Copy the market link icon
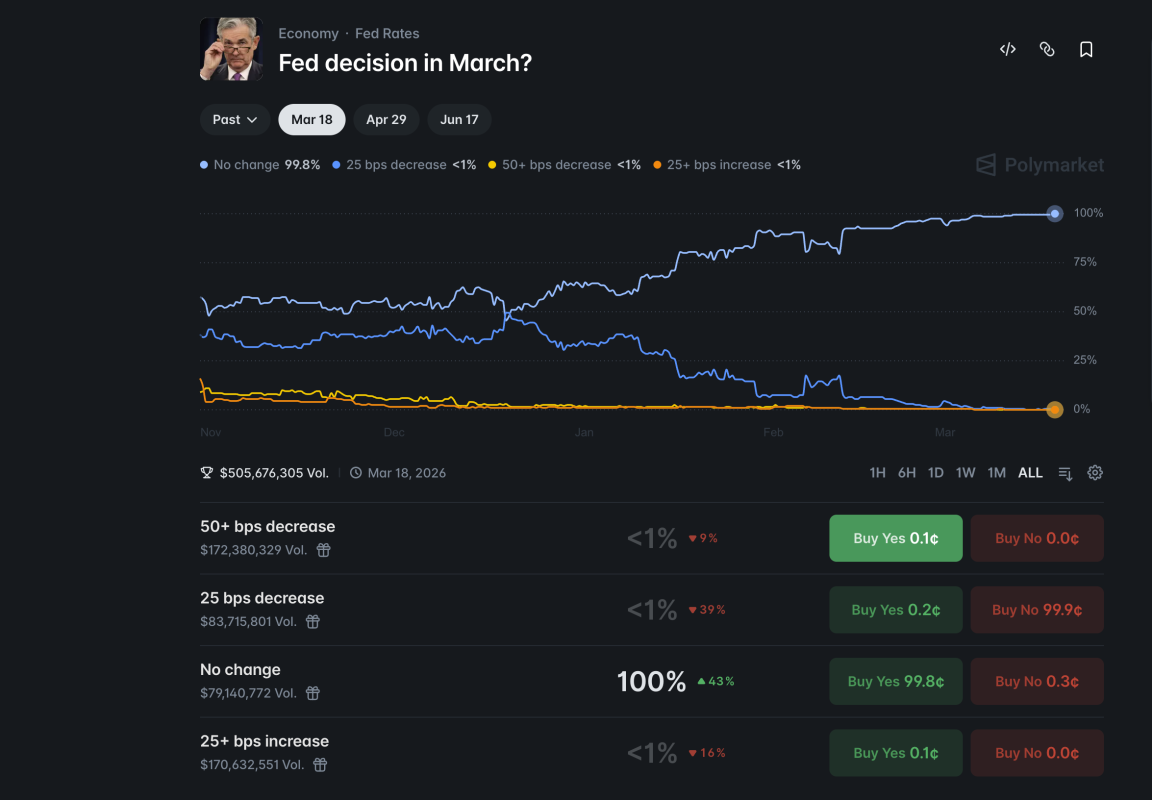1152x800 pixels. tap(1047, 49)
